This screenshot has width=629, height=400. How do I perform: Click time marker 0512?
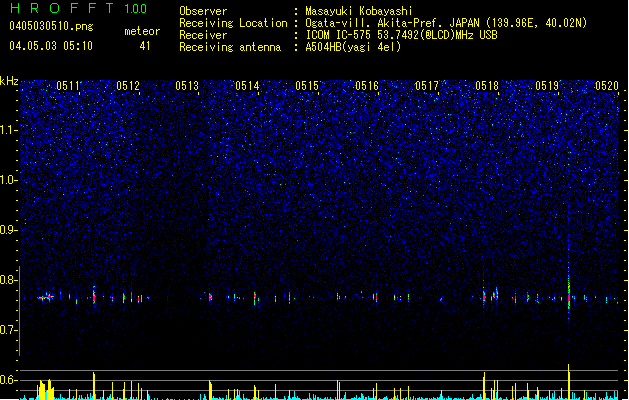pyautogui.click(x=128, y=86)
